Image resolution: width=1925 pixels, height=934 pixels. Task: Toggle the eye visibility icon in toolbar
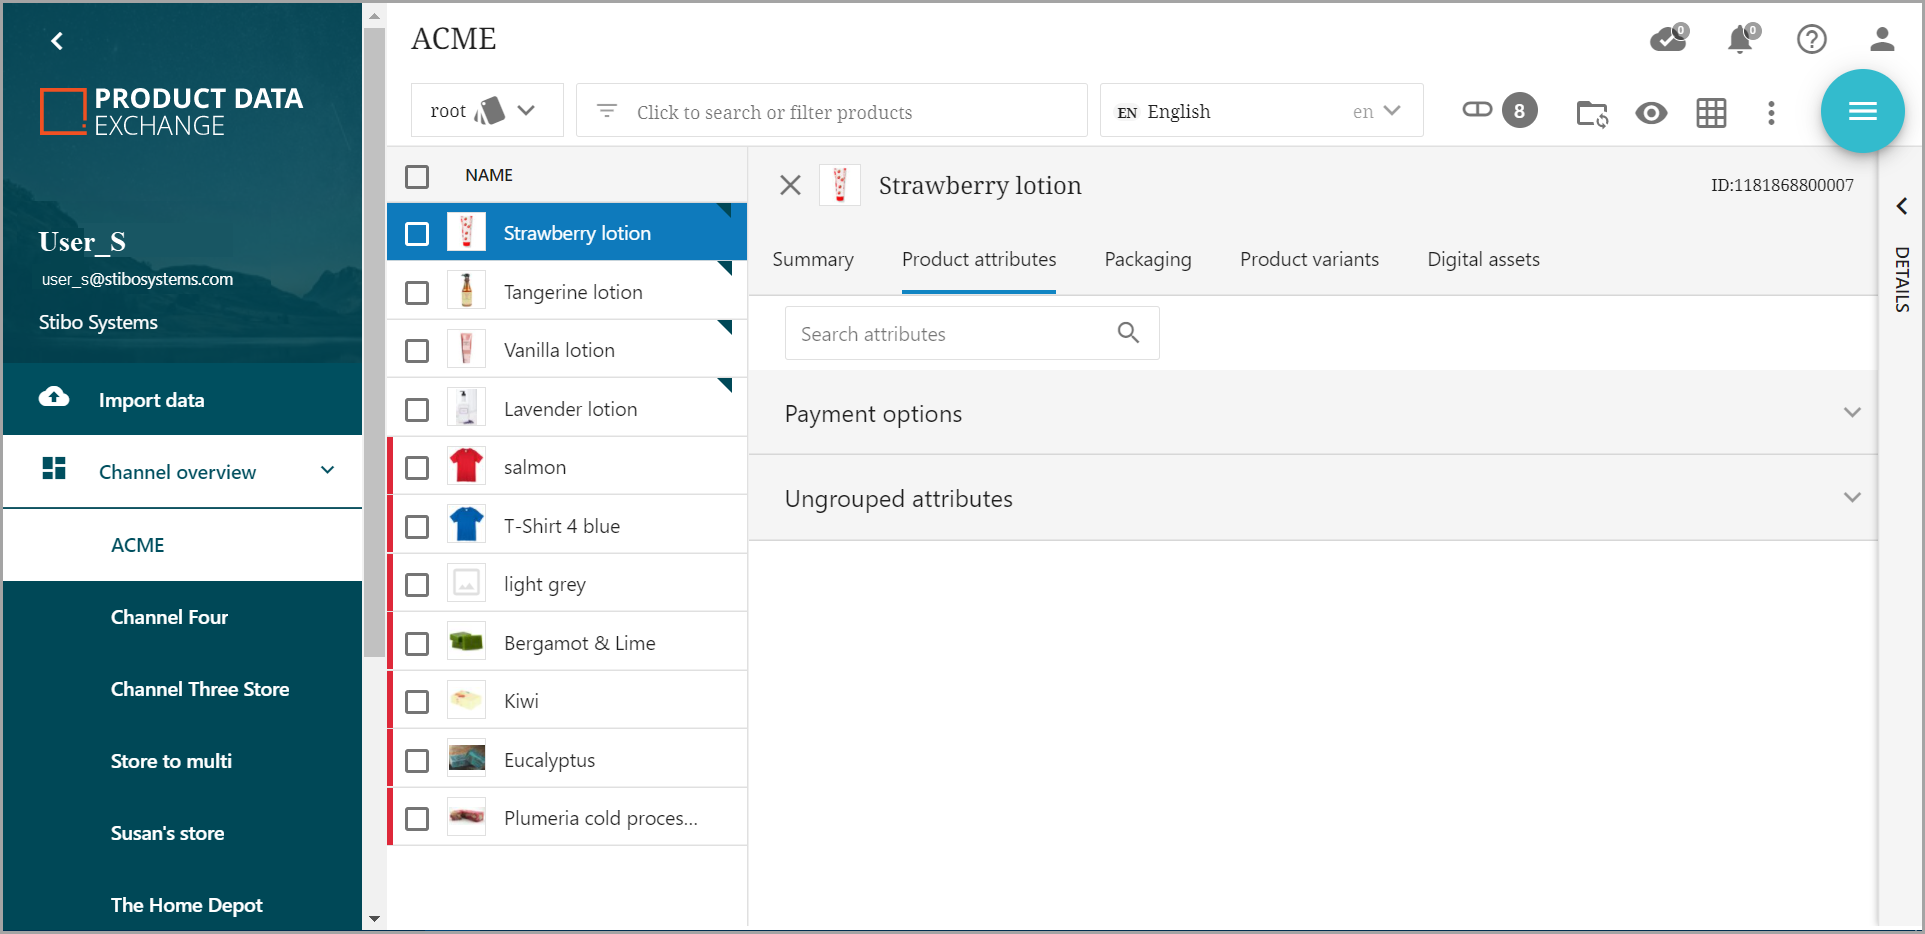(x=1651, y=113)
